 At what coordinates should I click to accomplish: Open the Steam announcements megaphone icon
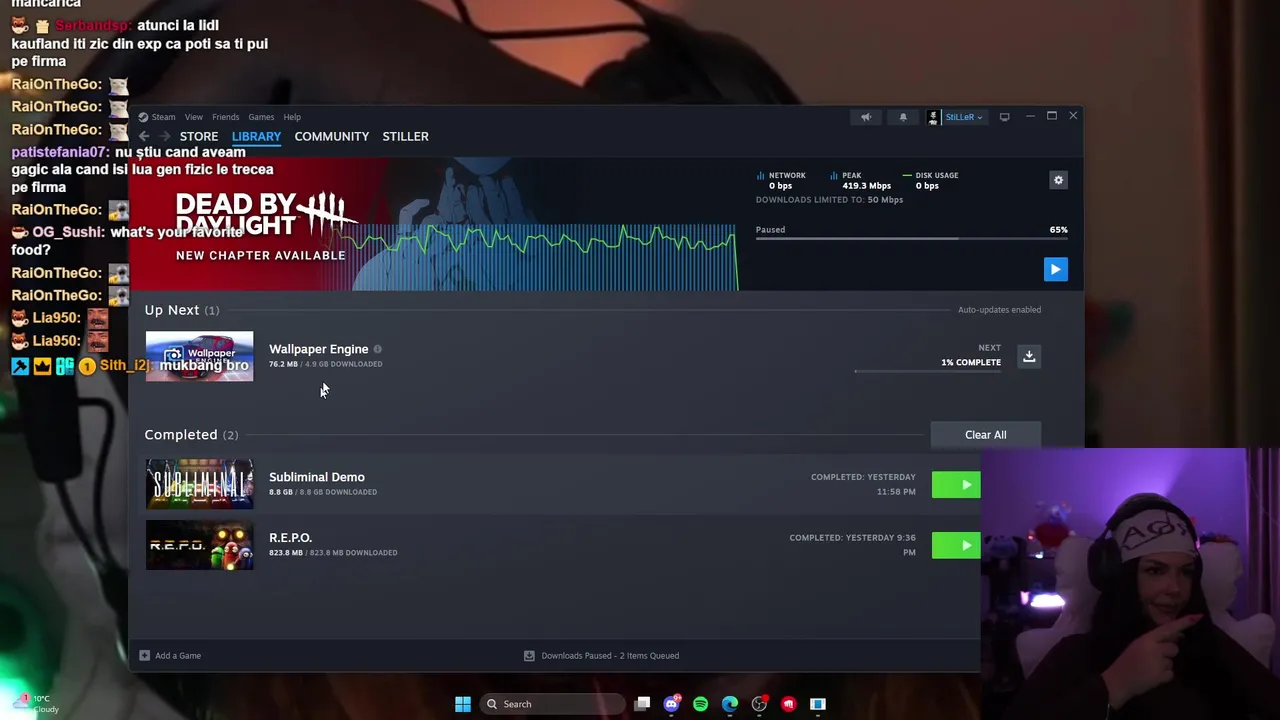click(x=866, y=117)
